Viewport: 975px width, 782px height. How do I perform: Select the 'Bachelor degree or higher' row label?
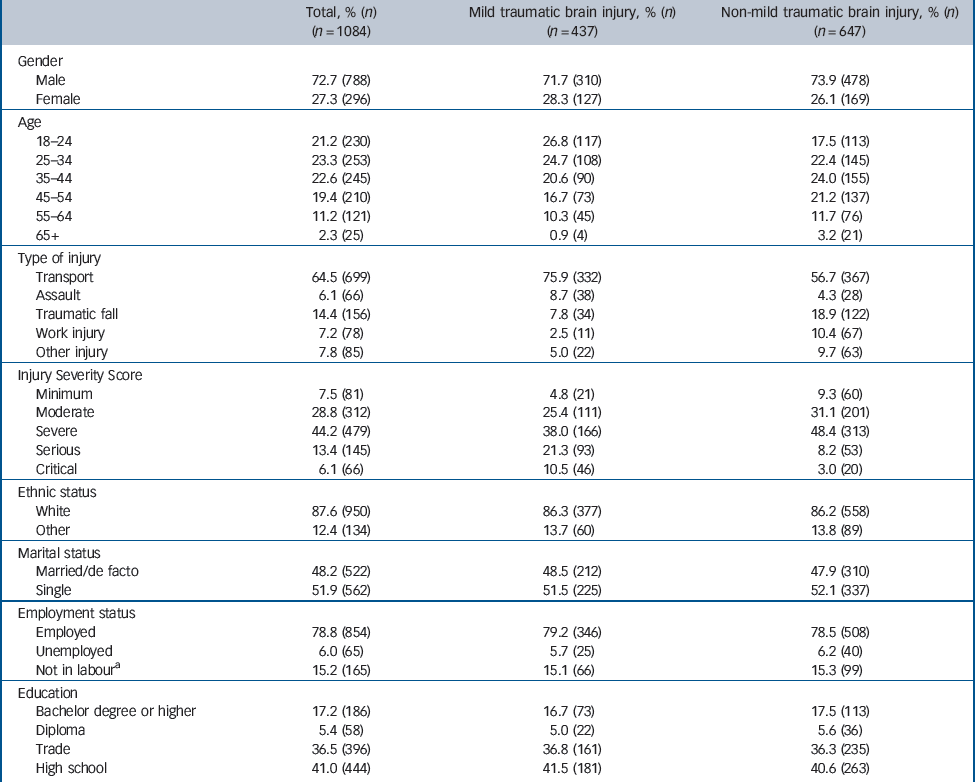point(116,711)
